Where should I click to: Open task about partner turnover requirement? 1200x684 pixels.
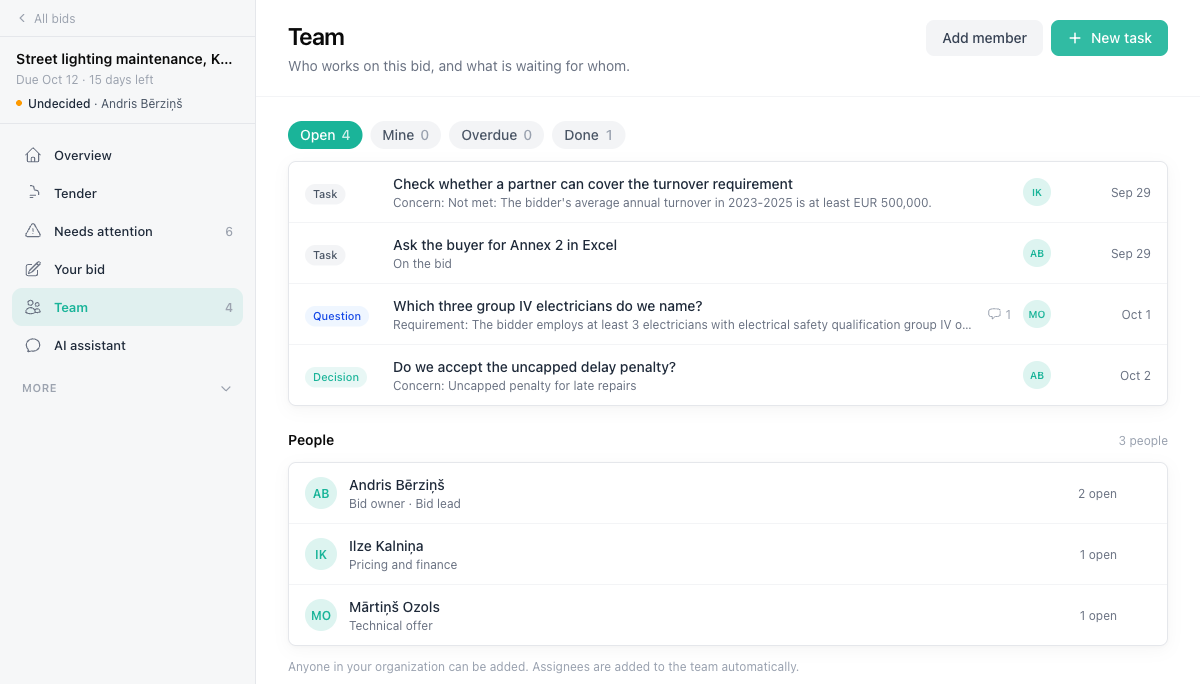click(728, 192)
